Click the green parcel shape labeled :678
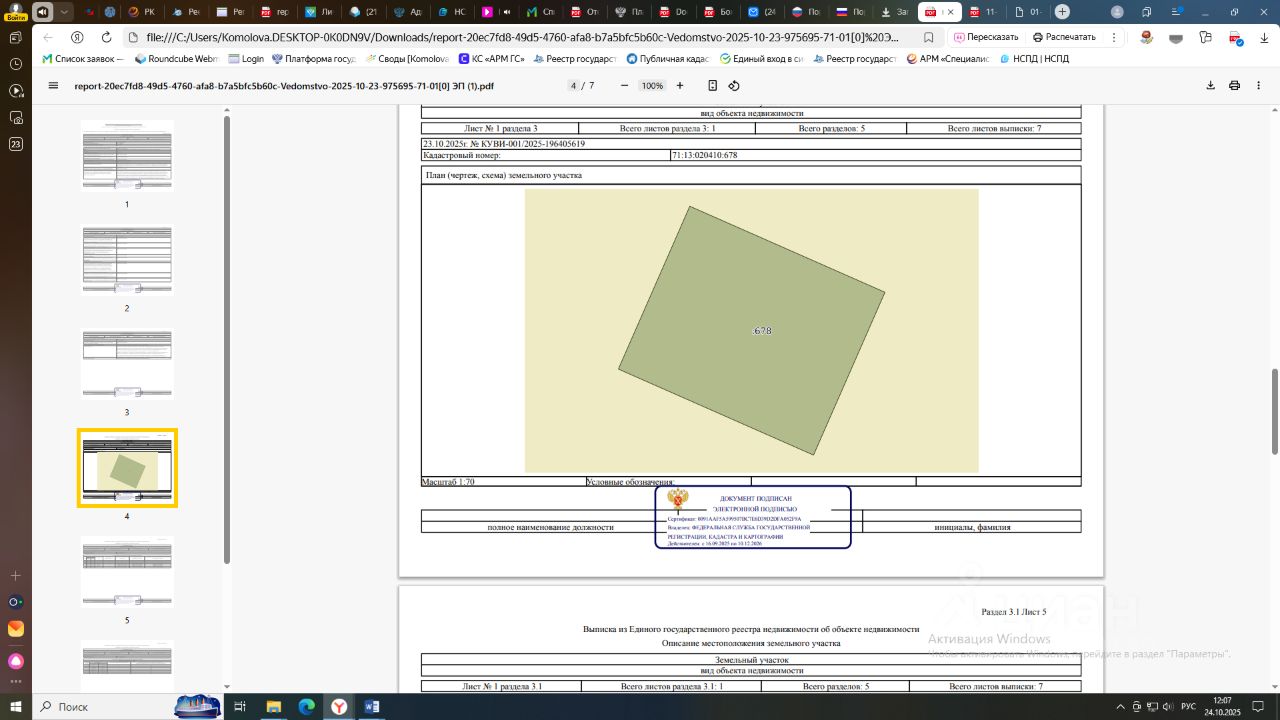 pyautogui.click(x=751, y=331)
